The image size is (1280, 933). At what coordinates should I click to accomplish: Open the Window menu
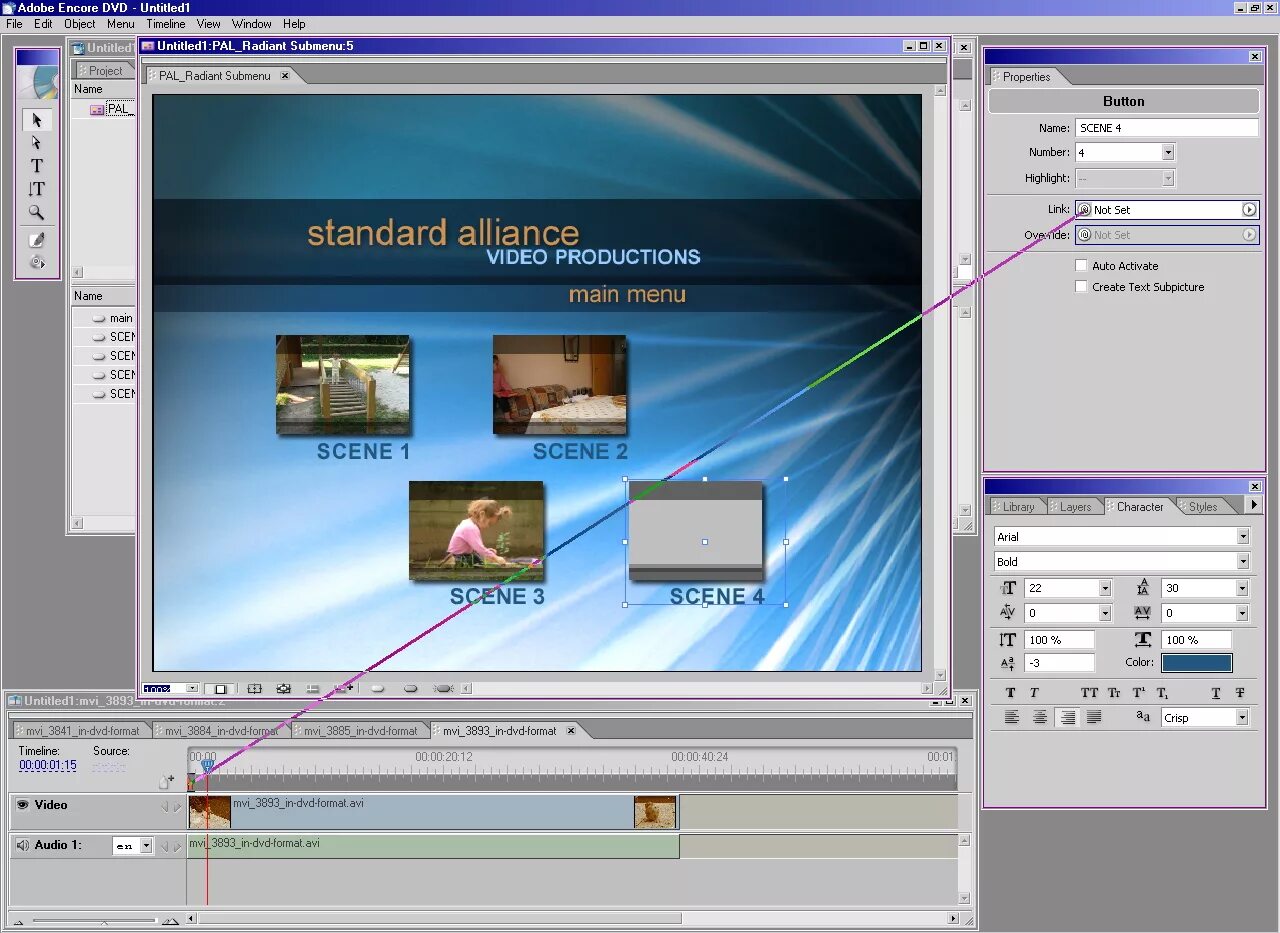pyautogui.click(x=251, y=24)
